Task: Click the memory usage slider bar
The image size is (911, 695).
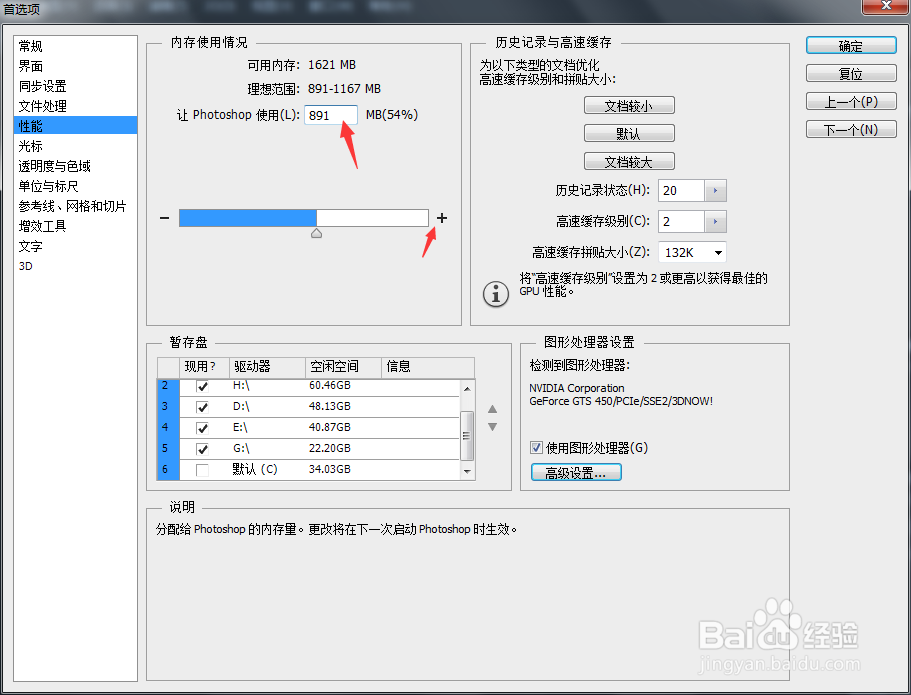Action: (304, 218)
